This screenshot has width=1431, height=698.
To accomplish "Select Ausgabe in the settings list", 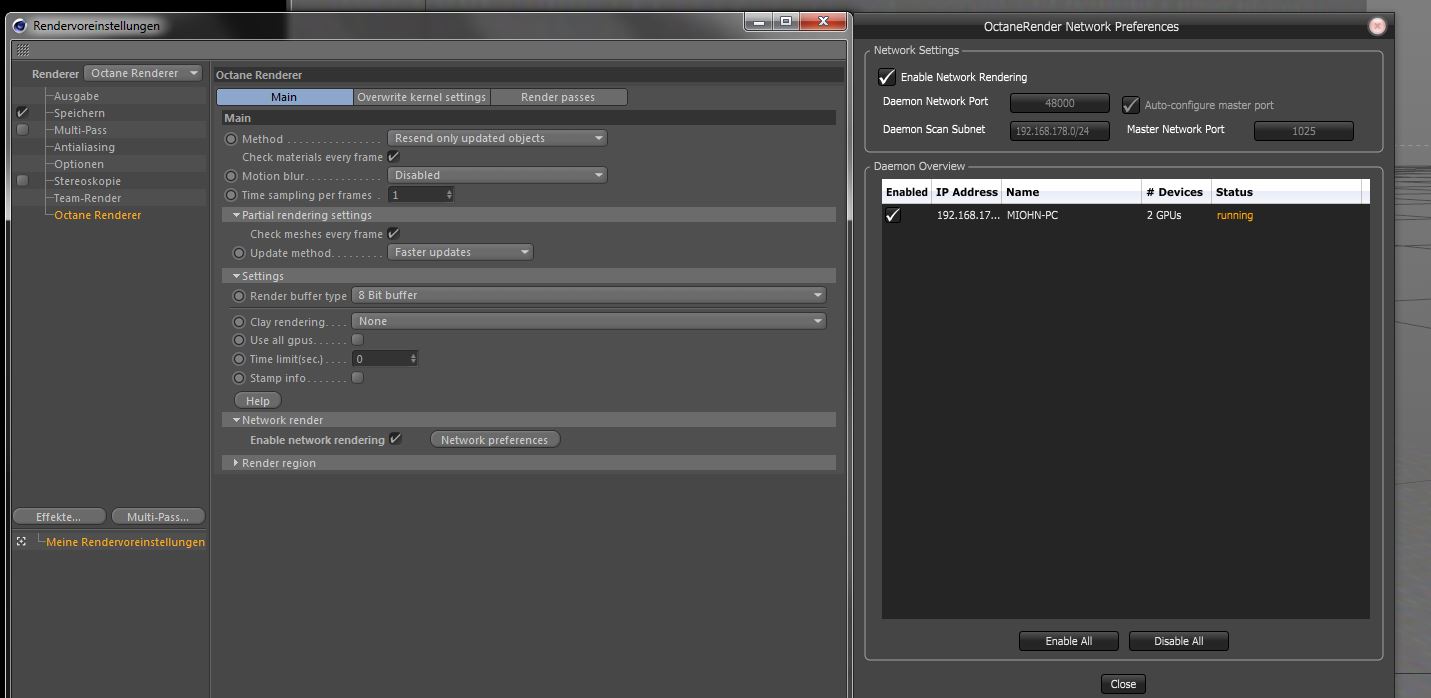I will pyautogui.click(x=76, y=96).
